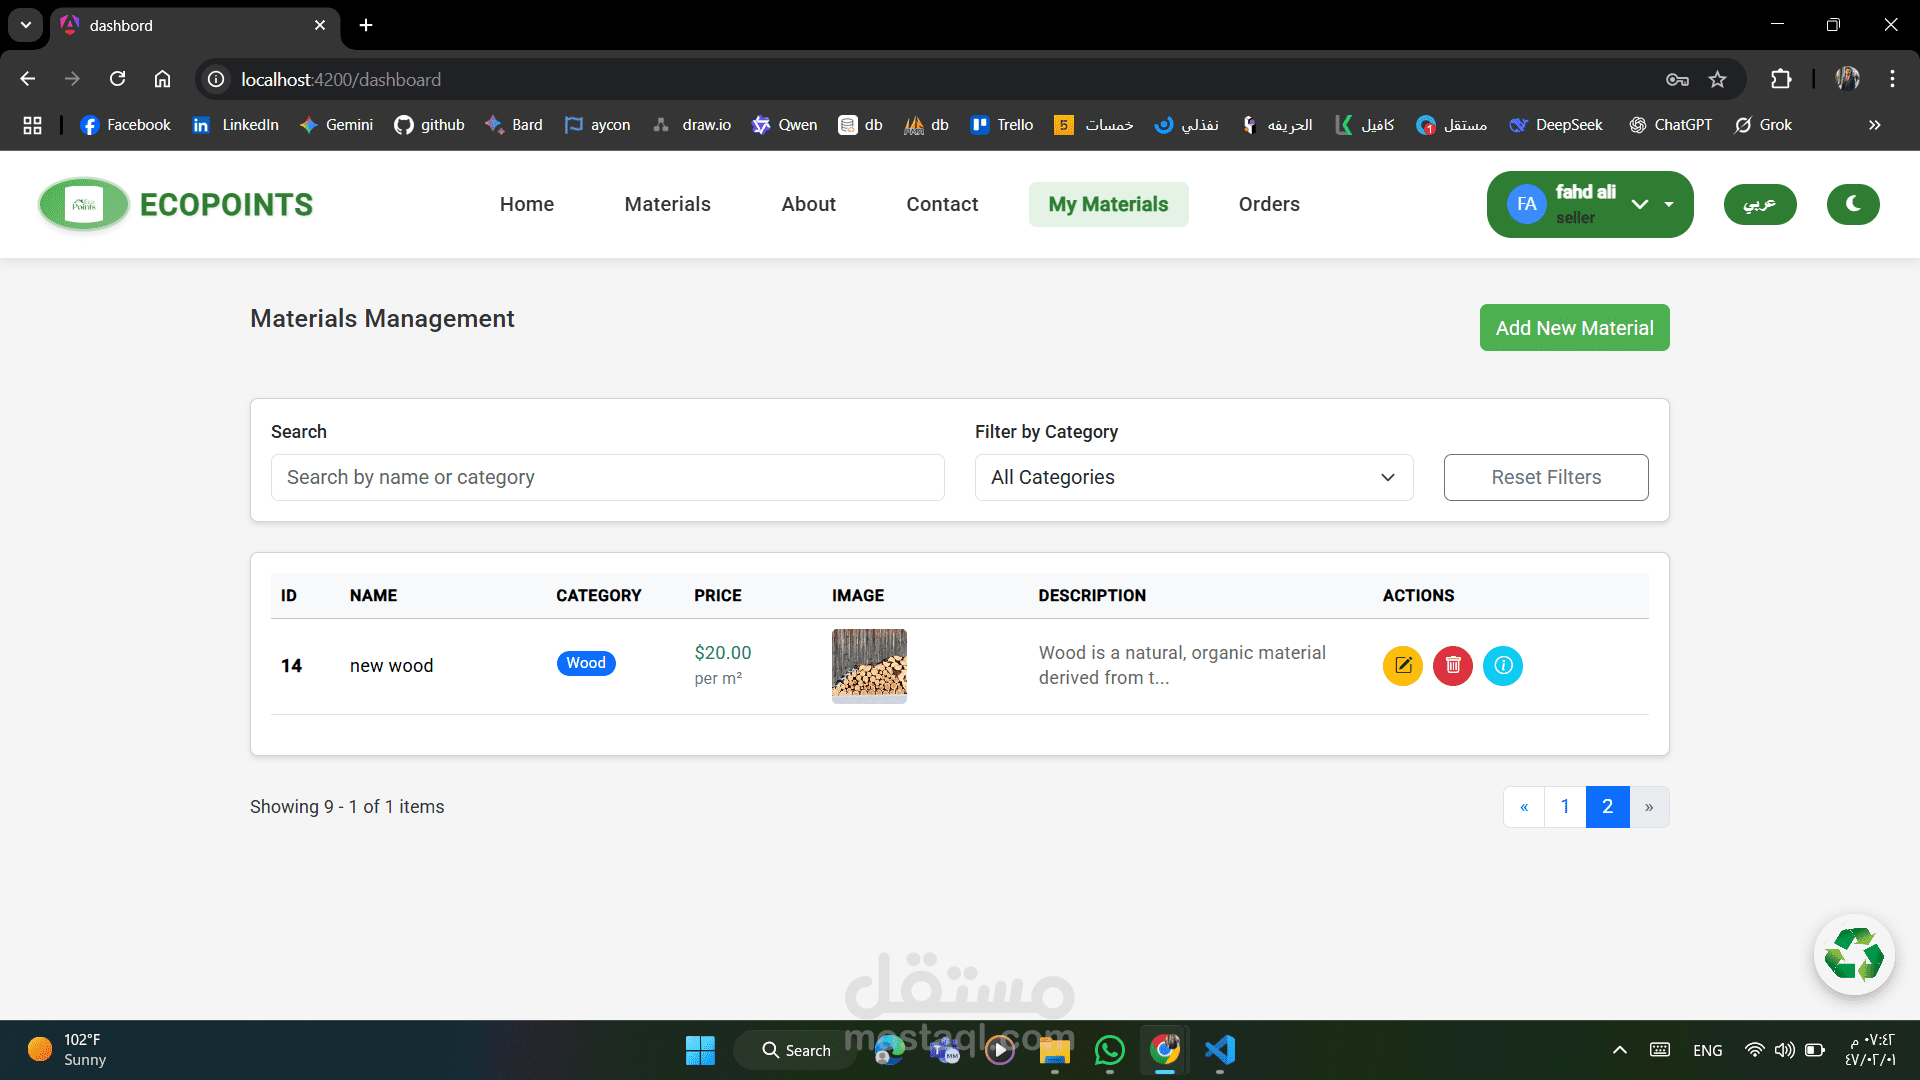Open Gemini bookmark
This screenshot has height=1080, width=1920.
tap(336, 125)
